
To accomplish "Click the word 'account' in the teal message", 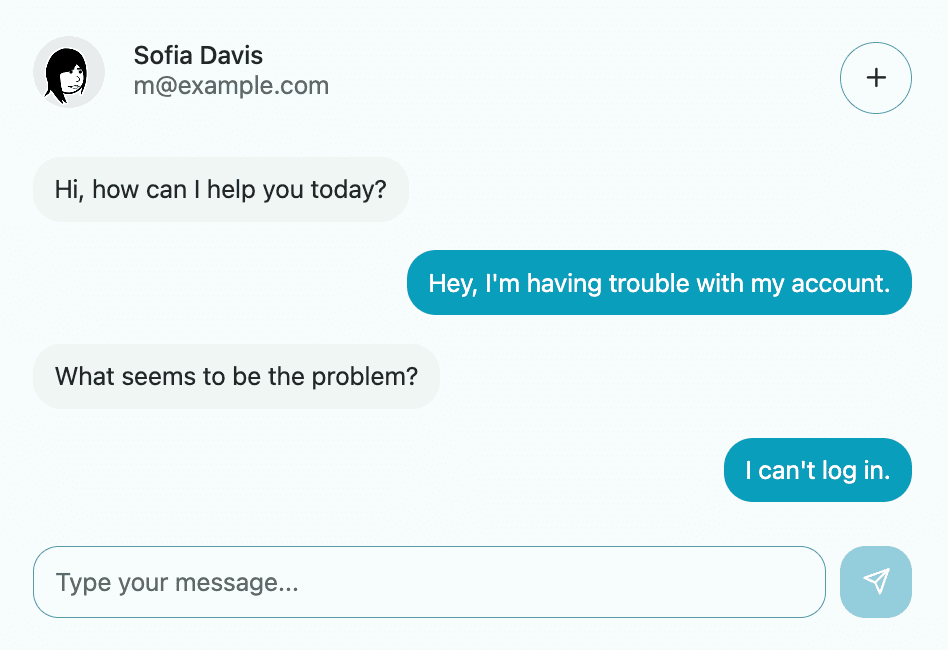I will coord(840,283).
